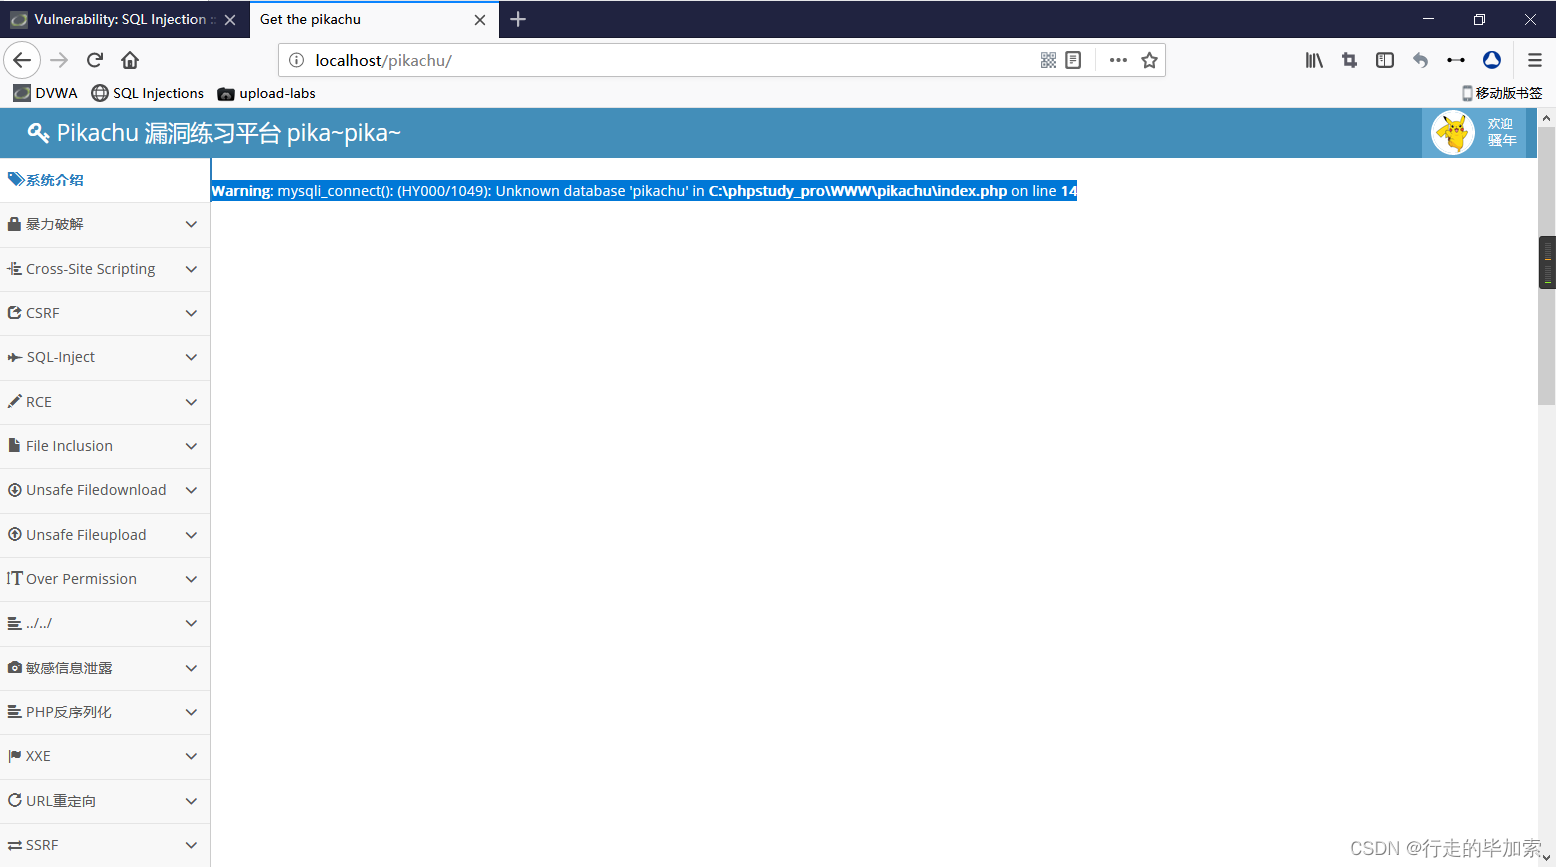Open the 敏感信息泄露 menu item

[x=105, y=668]
